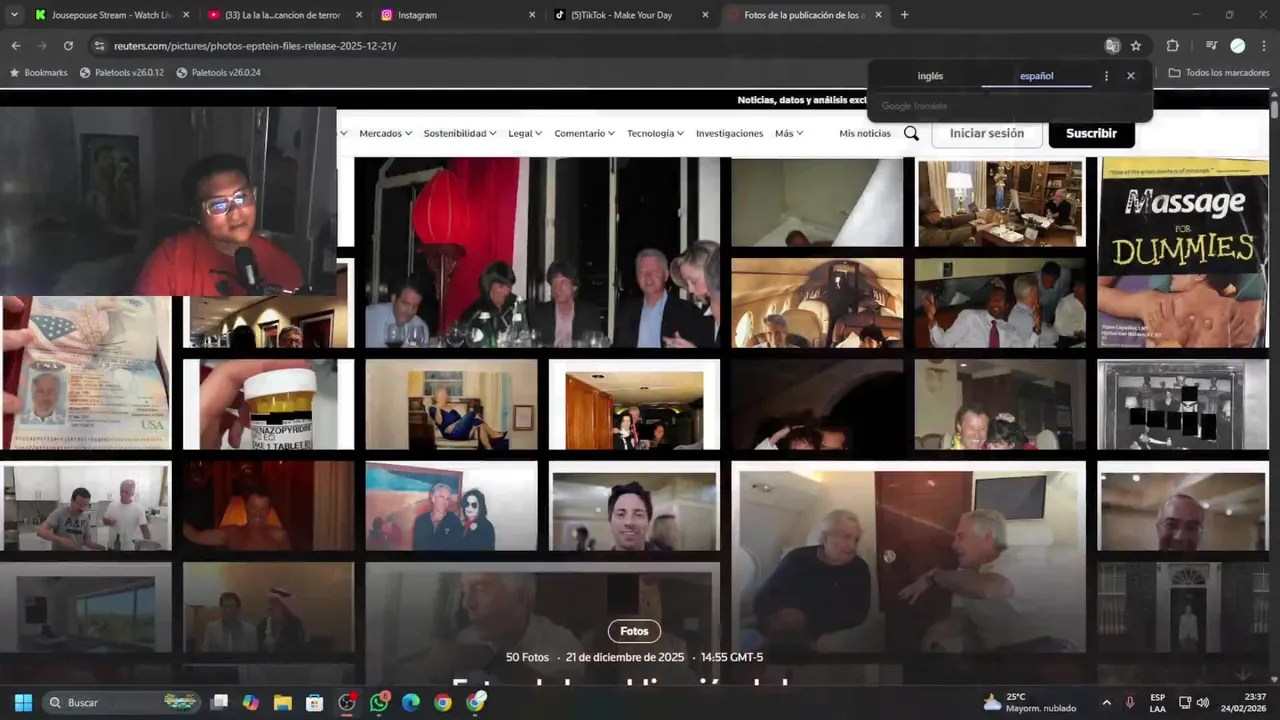Close the TikTok tab
The image size is (1280, 720).
click(x=705, y=15)
